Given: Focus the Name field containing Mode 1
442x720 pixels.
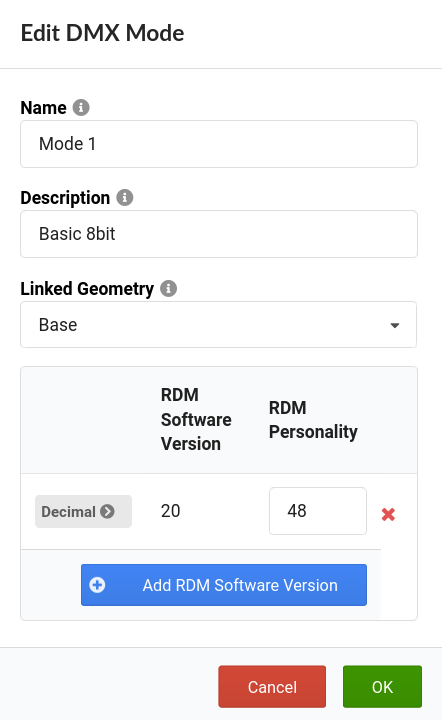Looking at the screenshot, I should (x=219, y=144).
